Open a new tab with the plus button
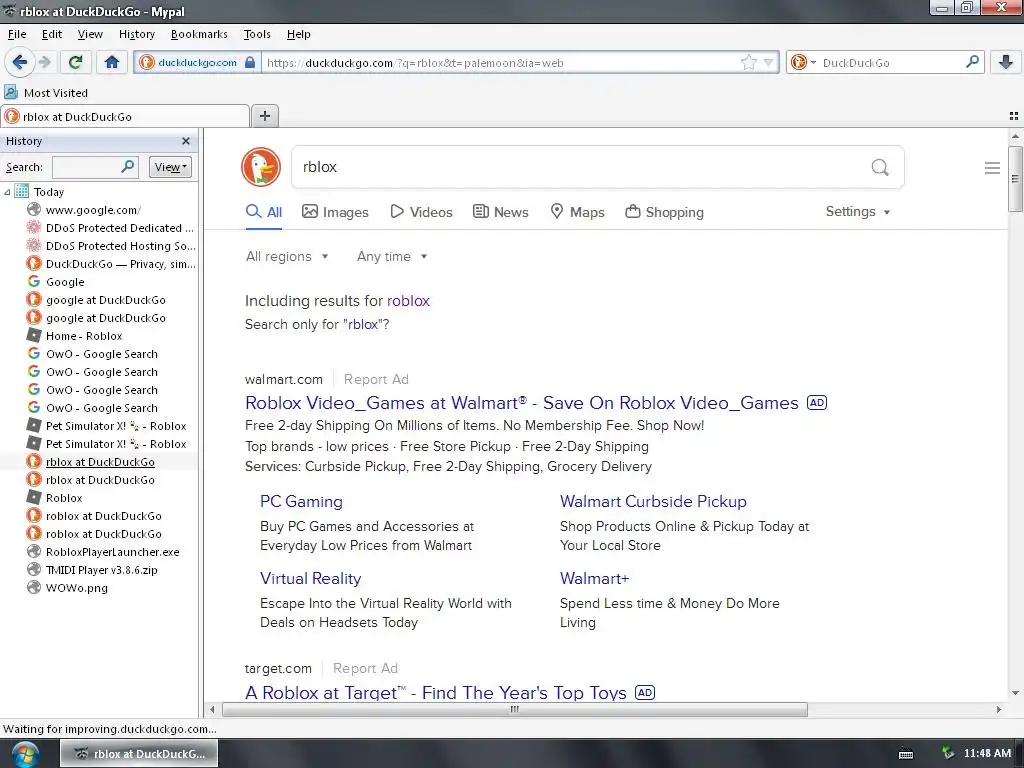This screenshot has width=1024, height=768. (x=264, y=116)
